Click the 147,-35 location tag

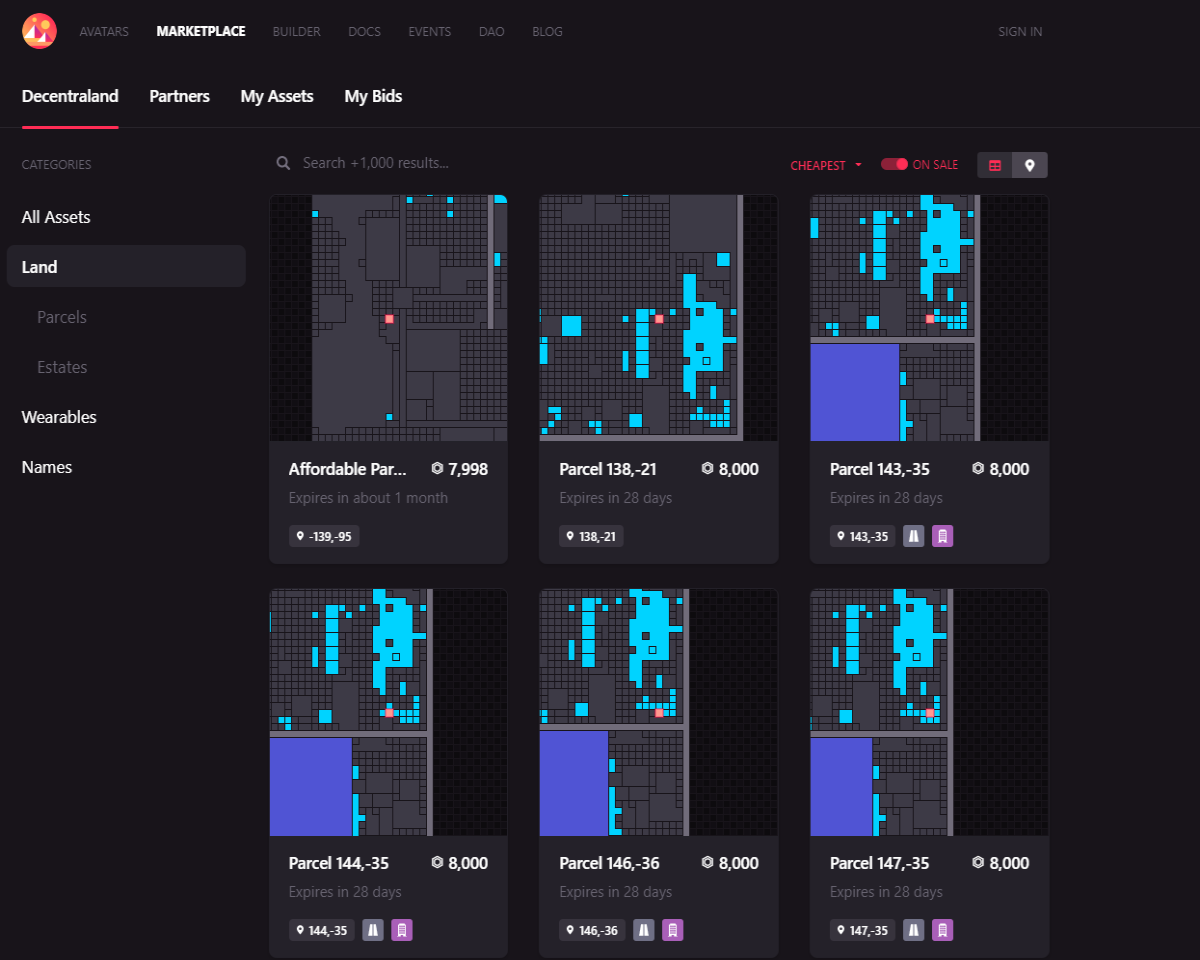pos(863,930)
